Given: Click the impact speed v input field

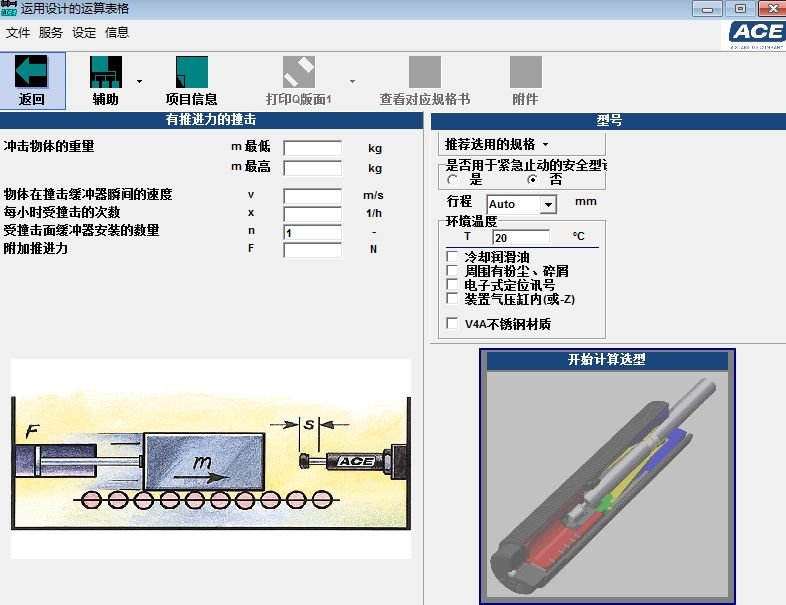Looking at the screenshot, I should pyautogui.click(x=313, y=195).
